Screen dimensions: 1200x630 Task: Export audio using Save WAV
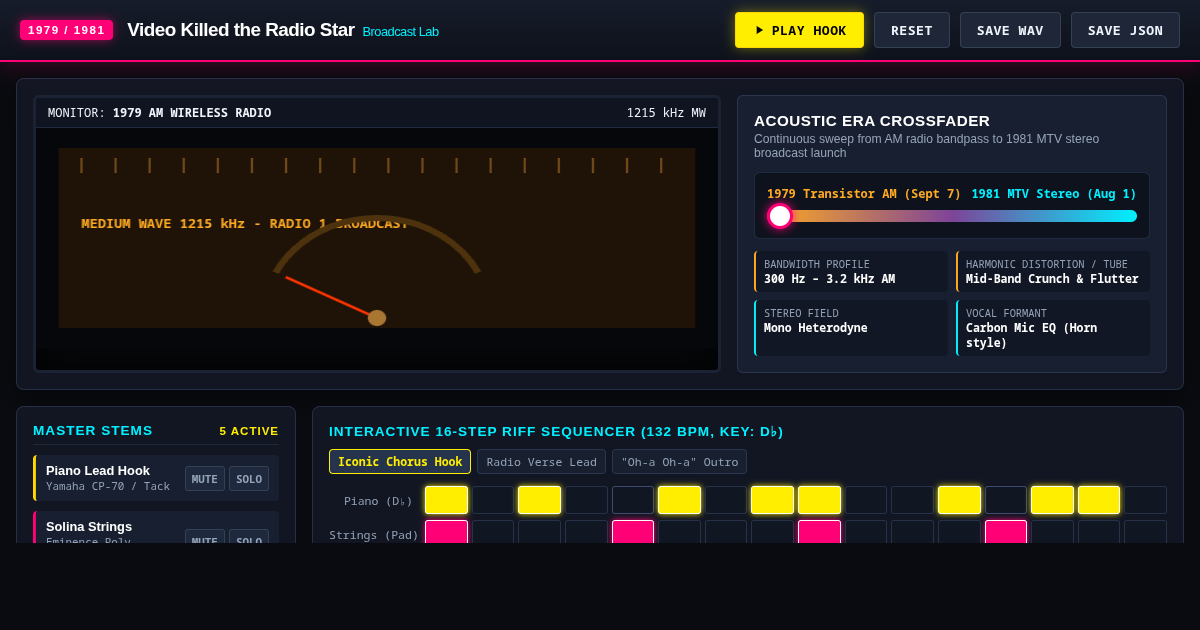pyautogui.click(x=1010, y=30)
